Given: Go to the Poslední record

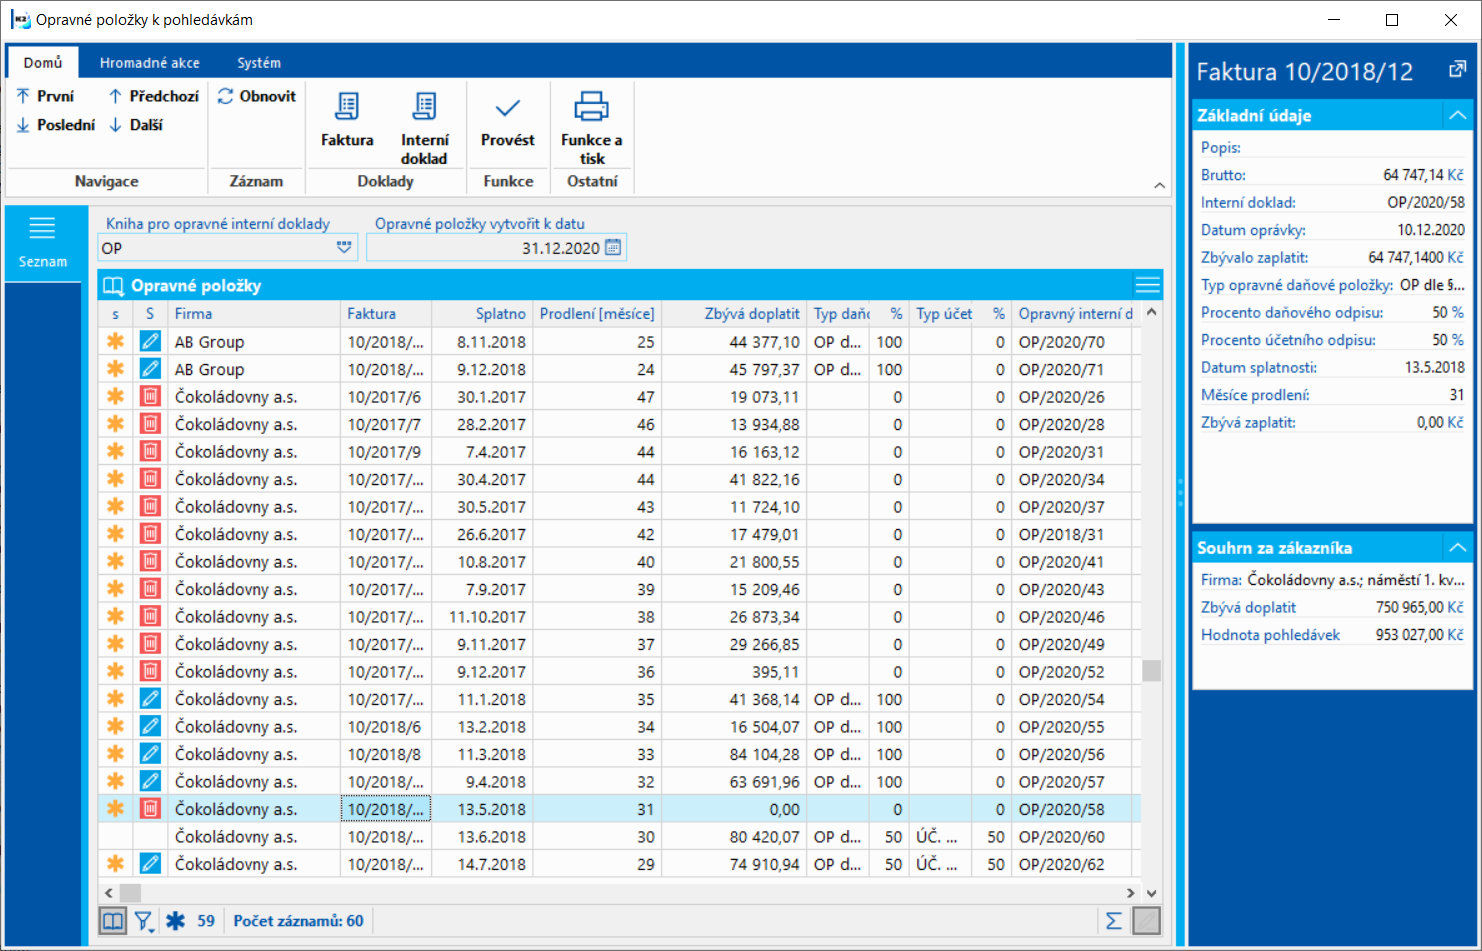Looking at the screenshot, I should 56,125.
